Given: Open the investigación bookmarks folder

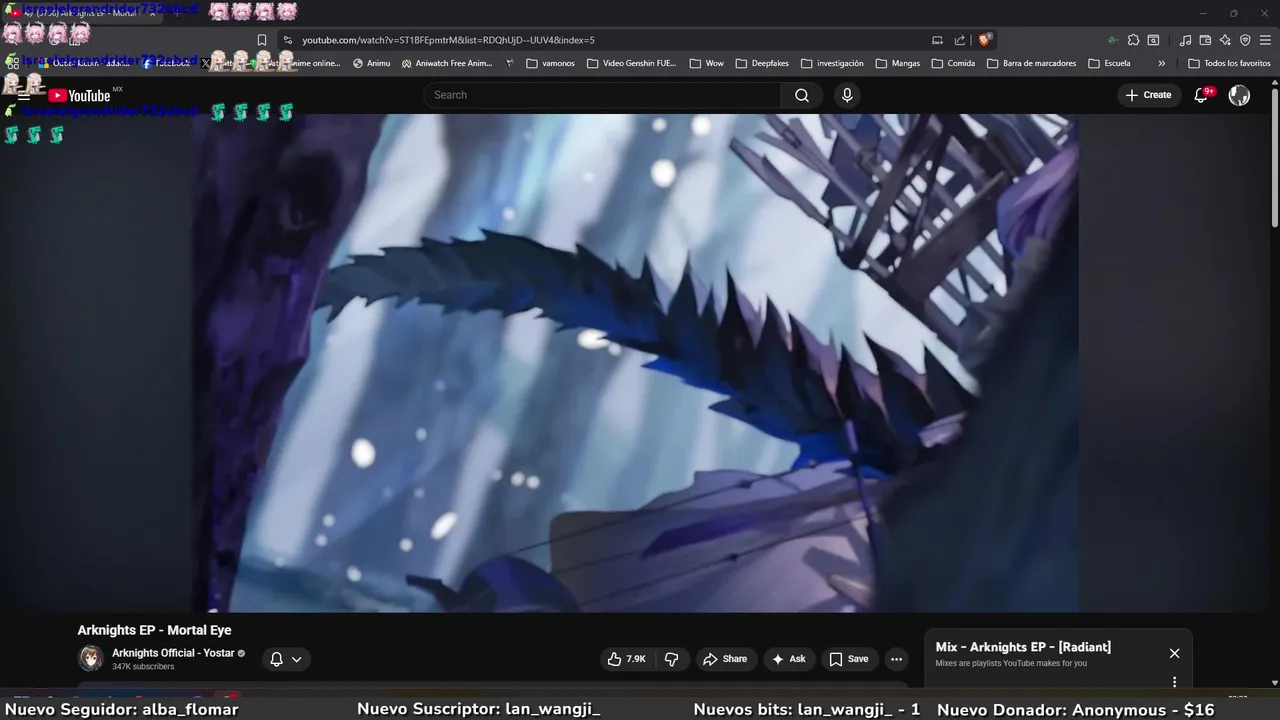Looking at the screenshot, I should click(x=832, y=63).
